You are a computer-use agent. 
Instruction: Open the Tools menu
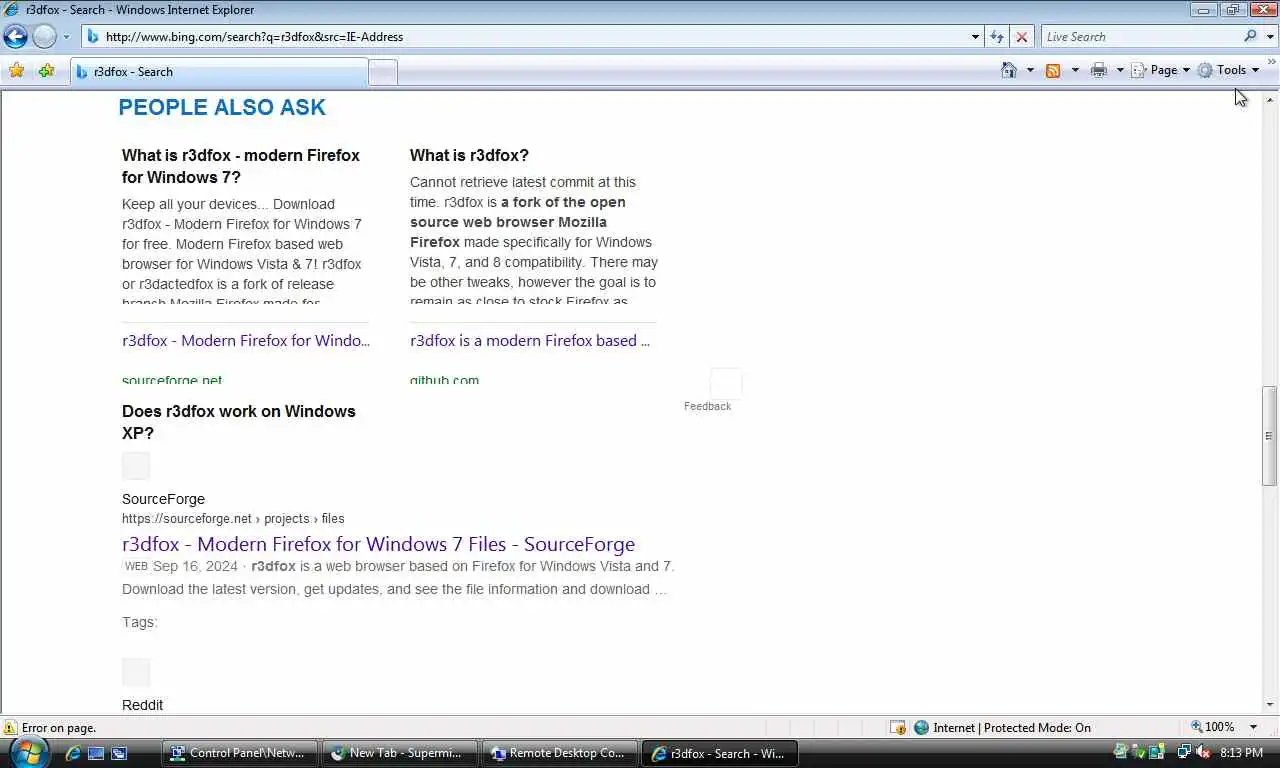coord(1228,70)
